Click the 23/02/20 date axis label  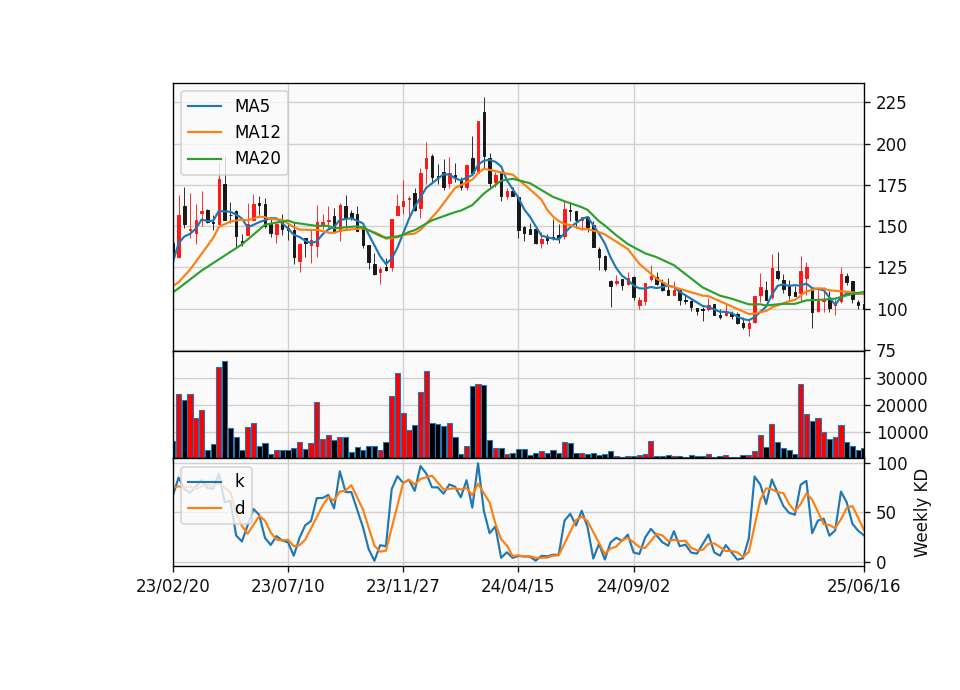coord(173,586)
